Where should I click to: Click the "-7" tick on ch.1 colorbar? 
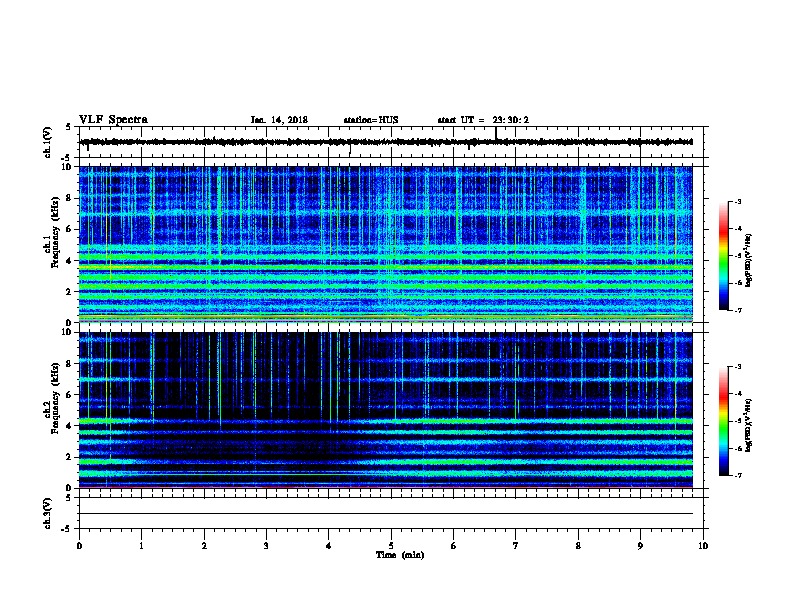738,310
